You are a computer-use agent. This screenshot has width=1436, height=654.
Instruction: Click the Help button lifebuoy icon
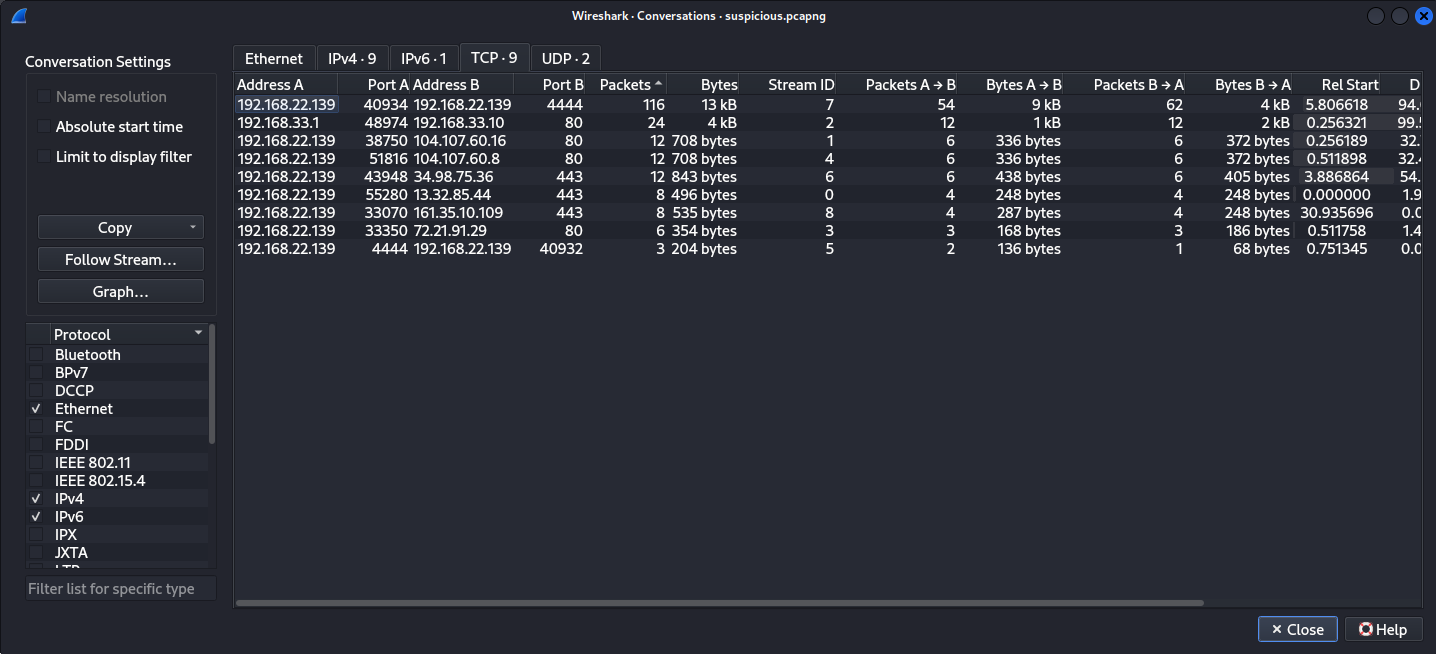[x=1365, y=629]
